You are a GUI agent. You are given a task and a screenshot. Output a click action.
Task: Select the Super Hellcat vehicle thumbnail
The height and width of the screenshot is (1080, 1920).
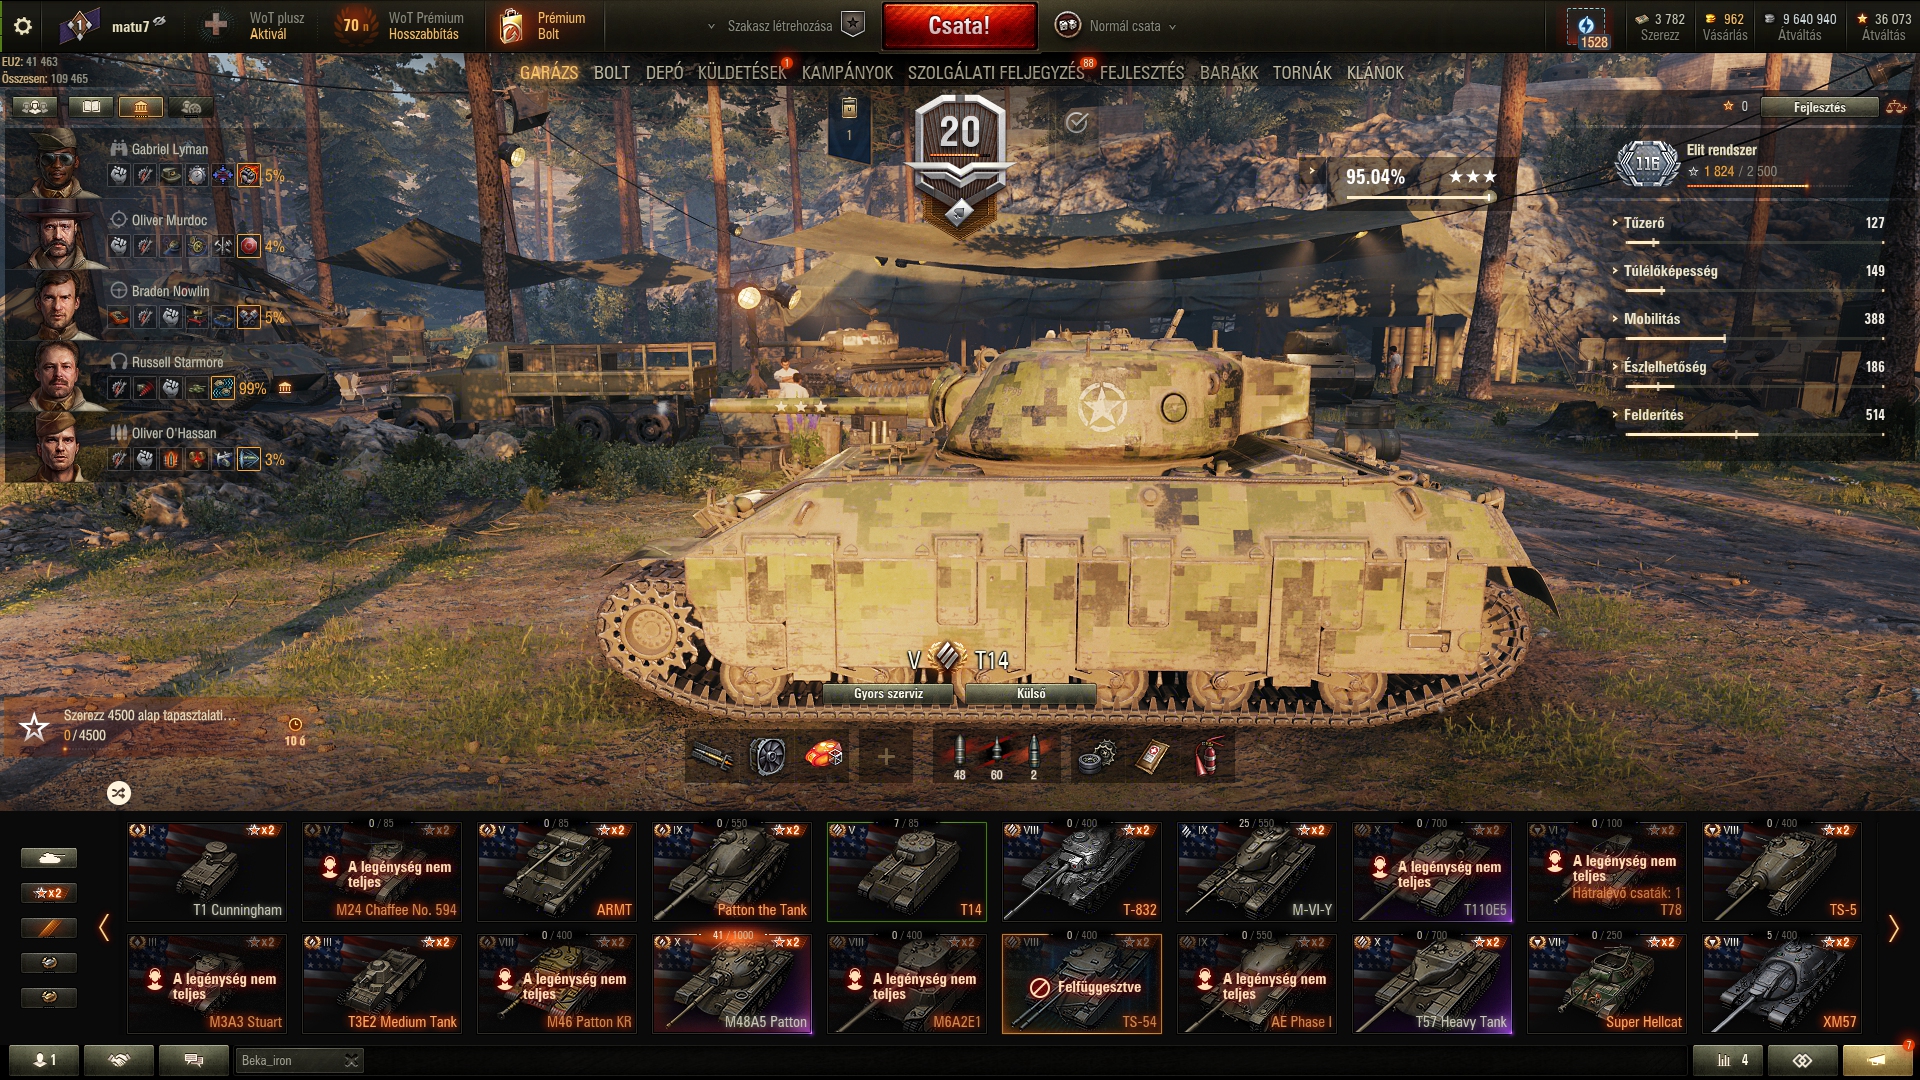click(1607, 983)
